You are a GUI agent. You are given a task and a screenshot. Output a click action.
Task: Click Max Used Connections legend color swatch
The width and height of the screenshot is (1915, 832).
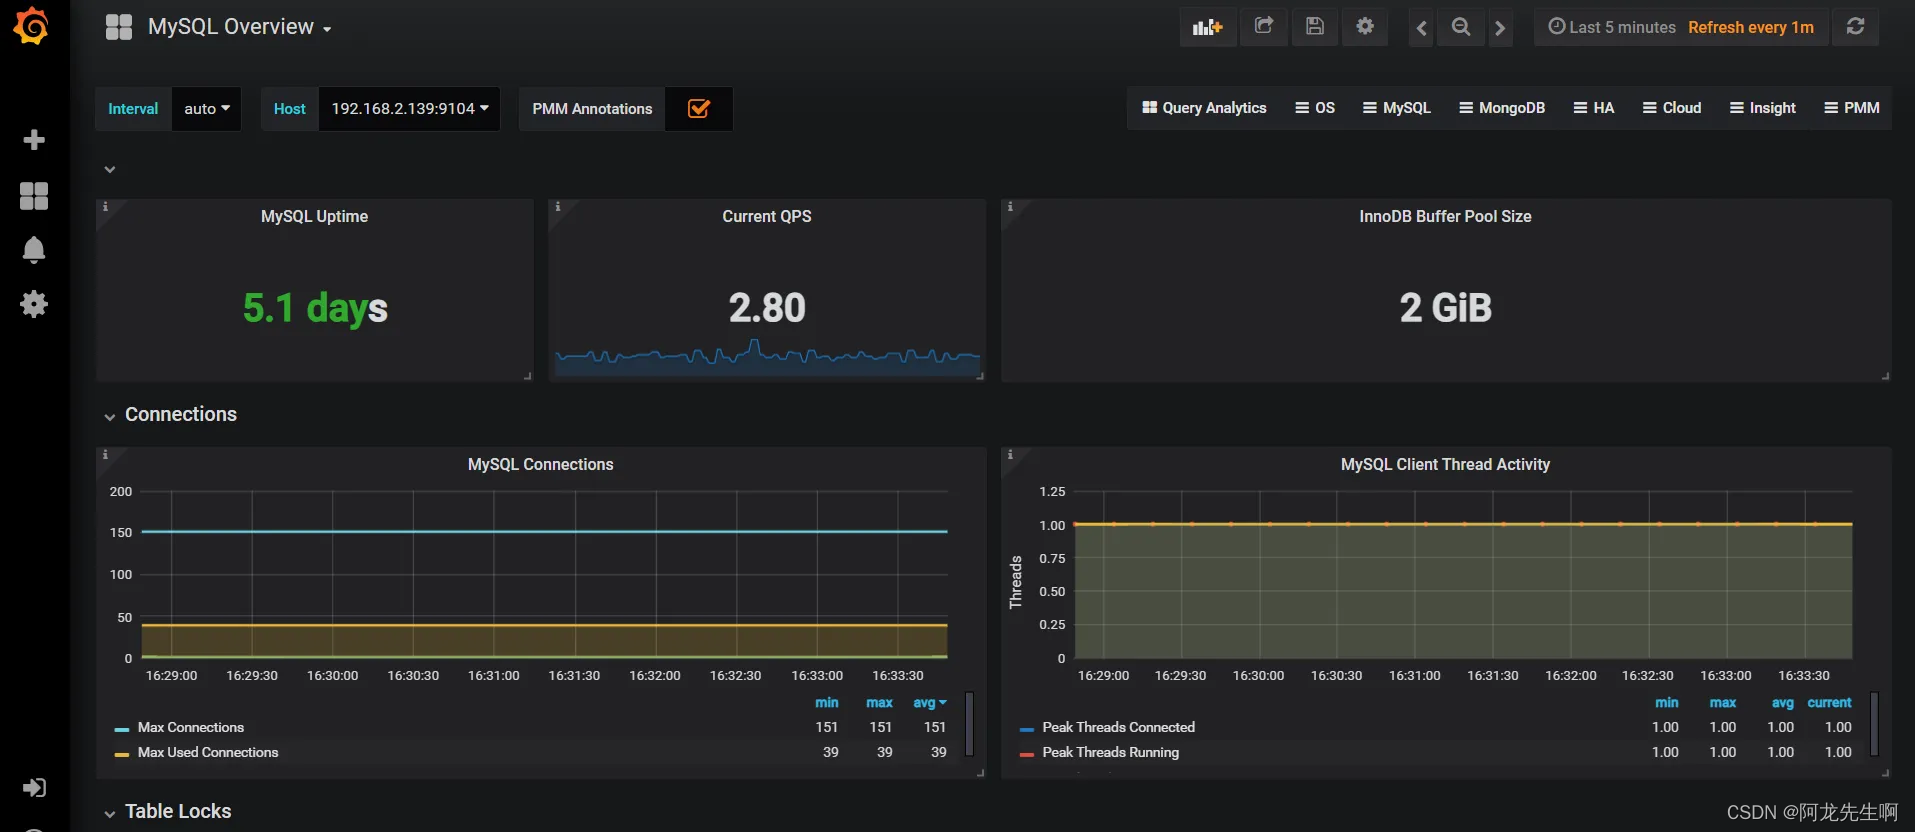tap(122, 754)
